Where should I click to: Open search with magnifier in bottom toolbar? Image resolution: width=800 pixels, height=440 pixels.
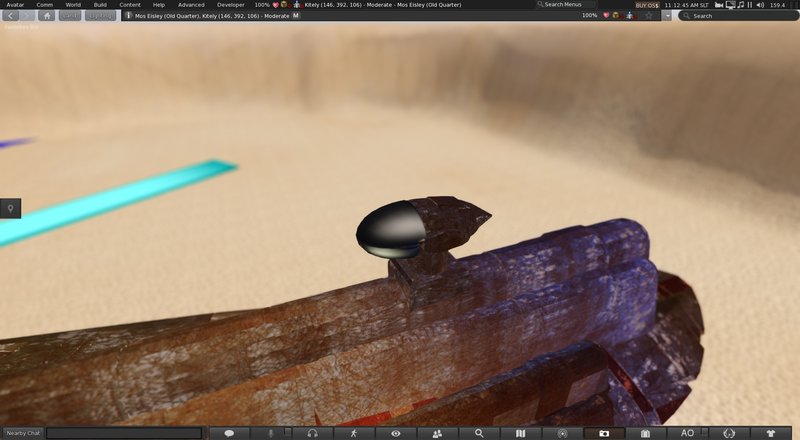click(x=479, y=433)
